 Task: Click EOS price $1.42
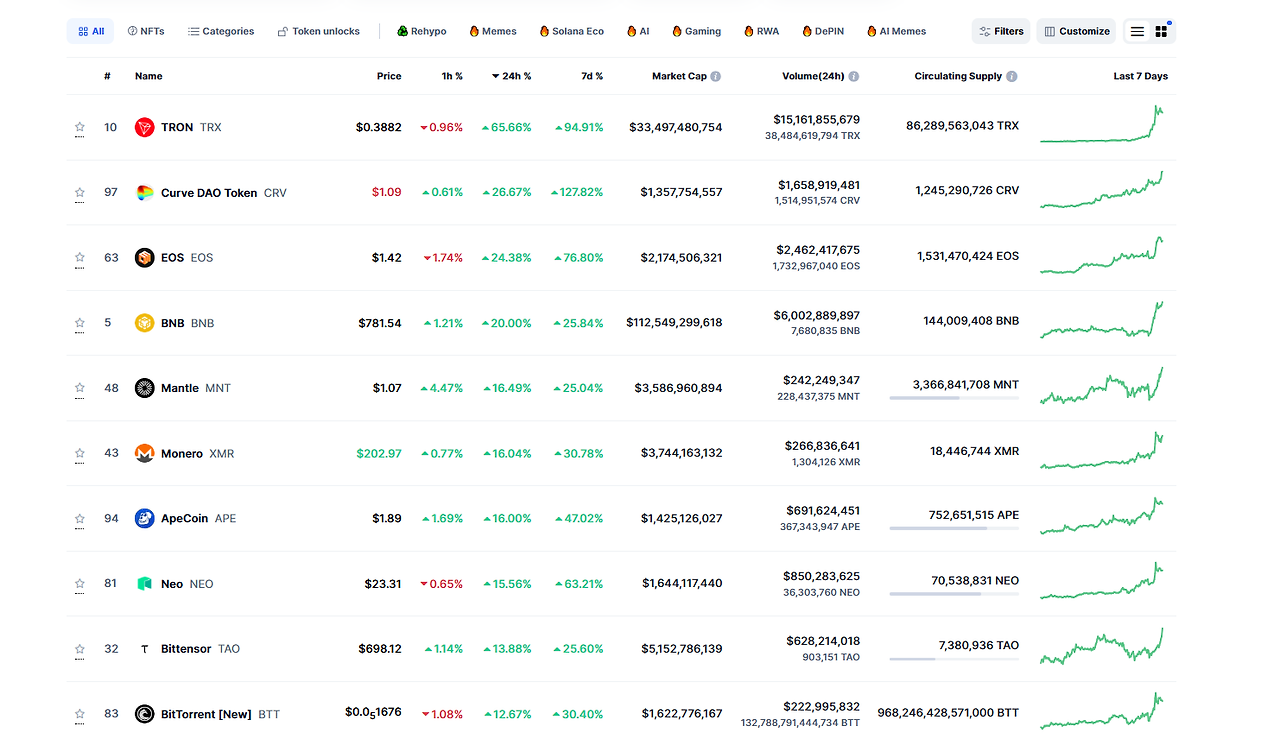click(387, 258)
